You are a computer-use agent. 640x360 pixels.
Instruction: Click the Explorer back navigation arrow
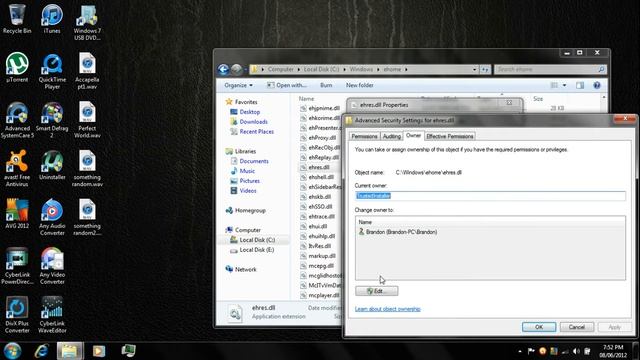[223, 69]
